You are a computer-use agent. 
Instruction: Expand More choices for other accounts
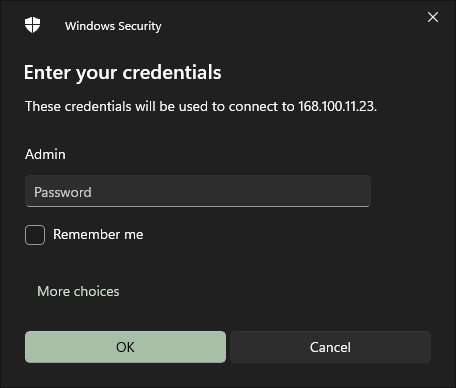78,291
